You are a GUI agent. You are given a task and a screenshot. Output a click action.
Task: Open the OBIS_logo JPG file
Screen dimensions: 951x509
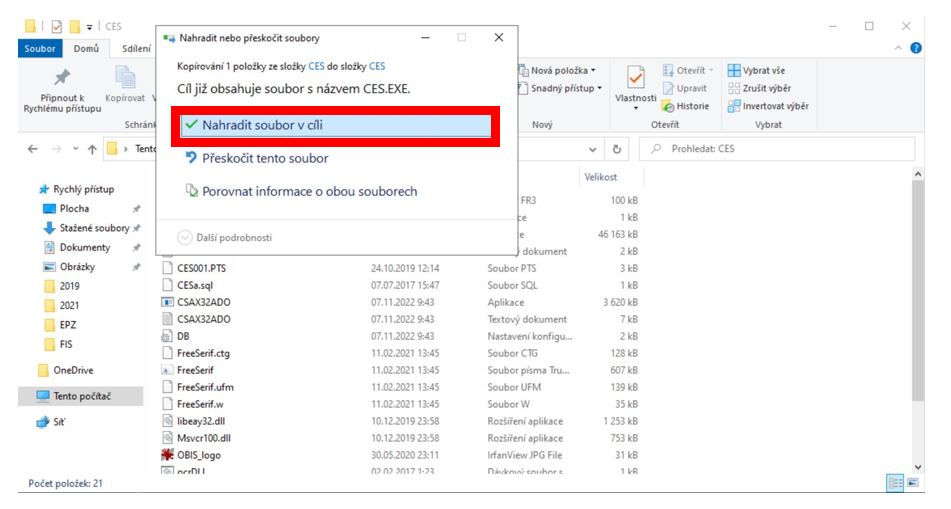click(198, 455)
